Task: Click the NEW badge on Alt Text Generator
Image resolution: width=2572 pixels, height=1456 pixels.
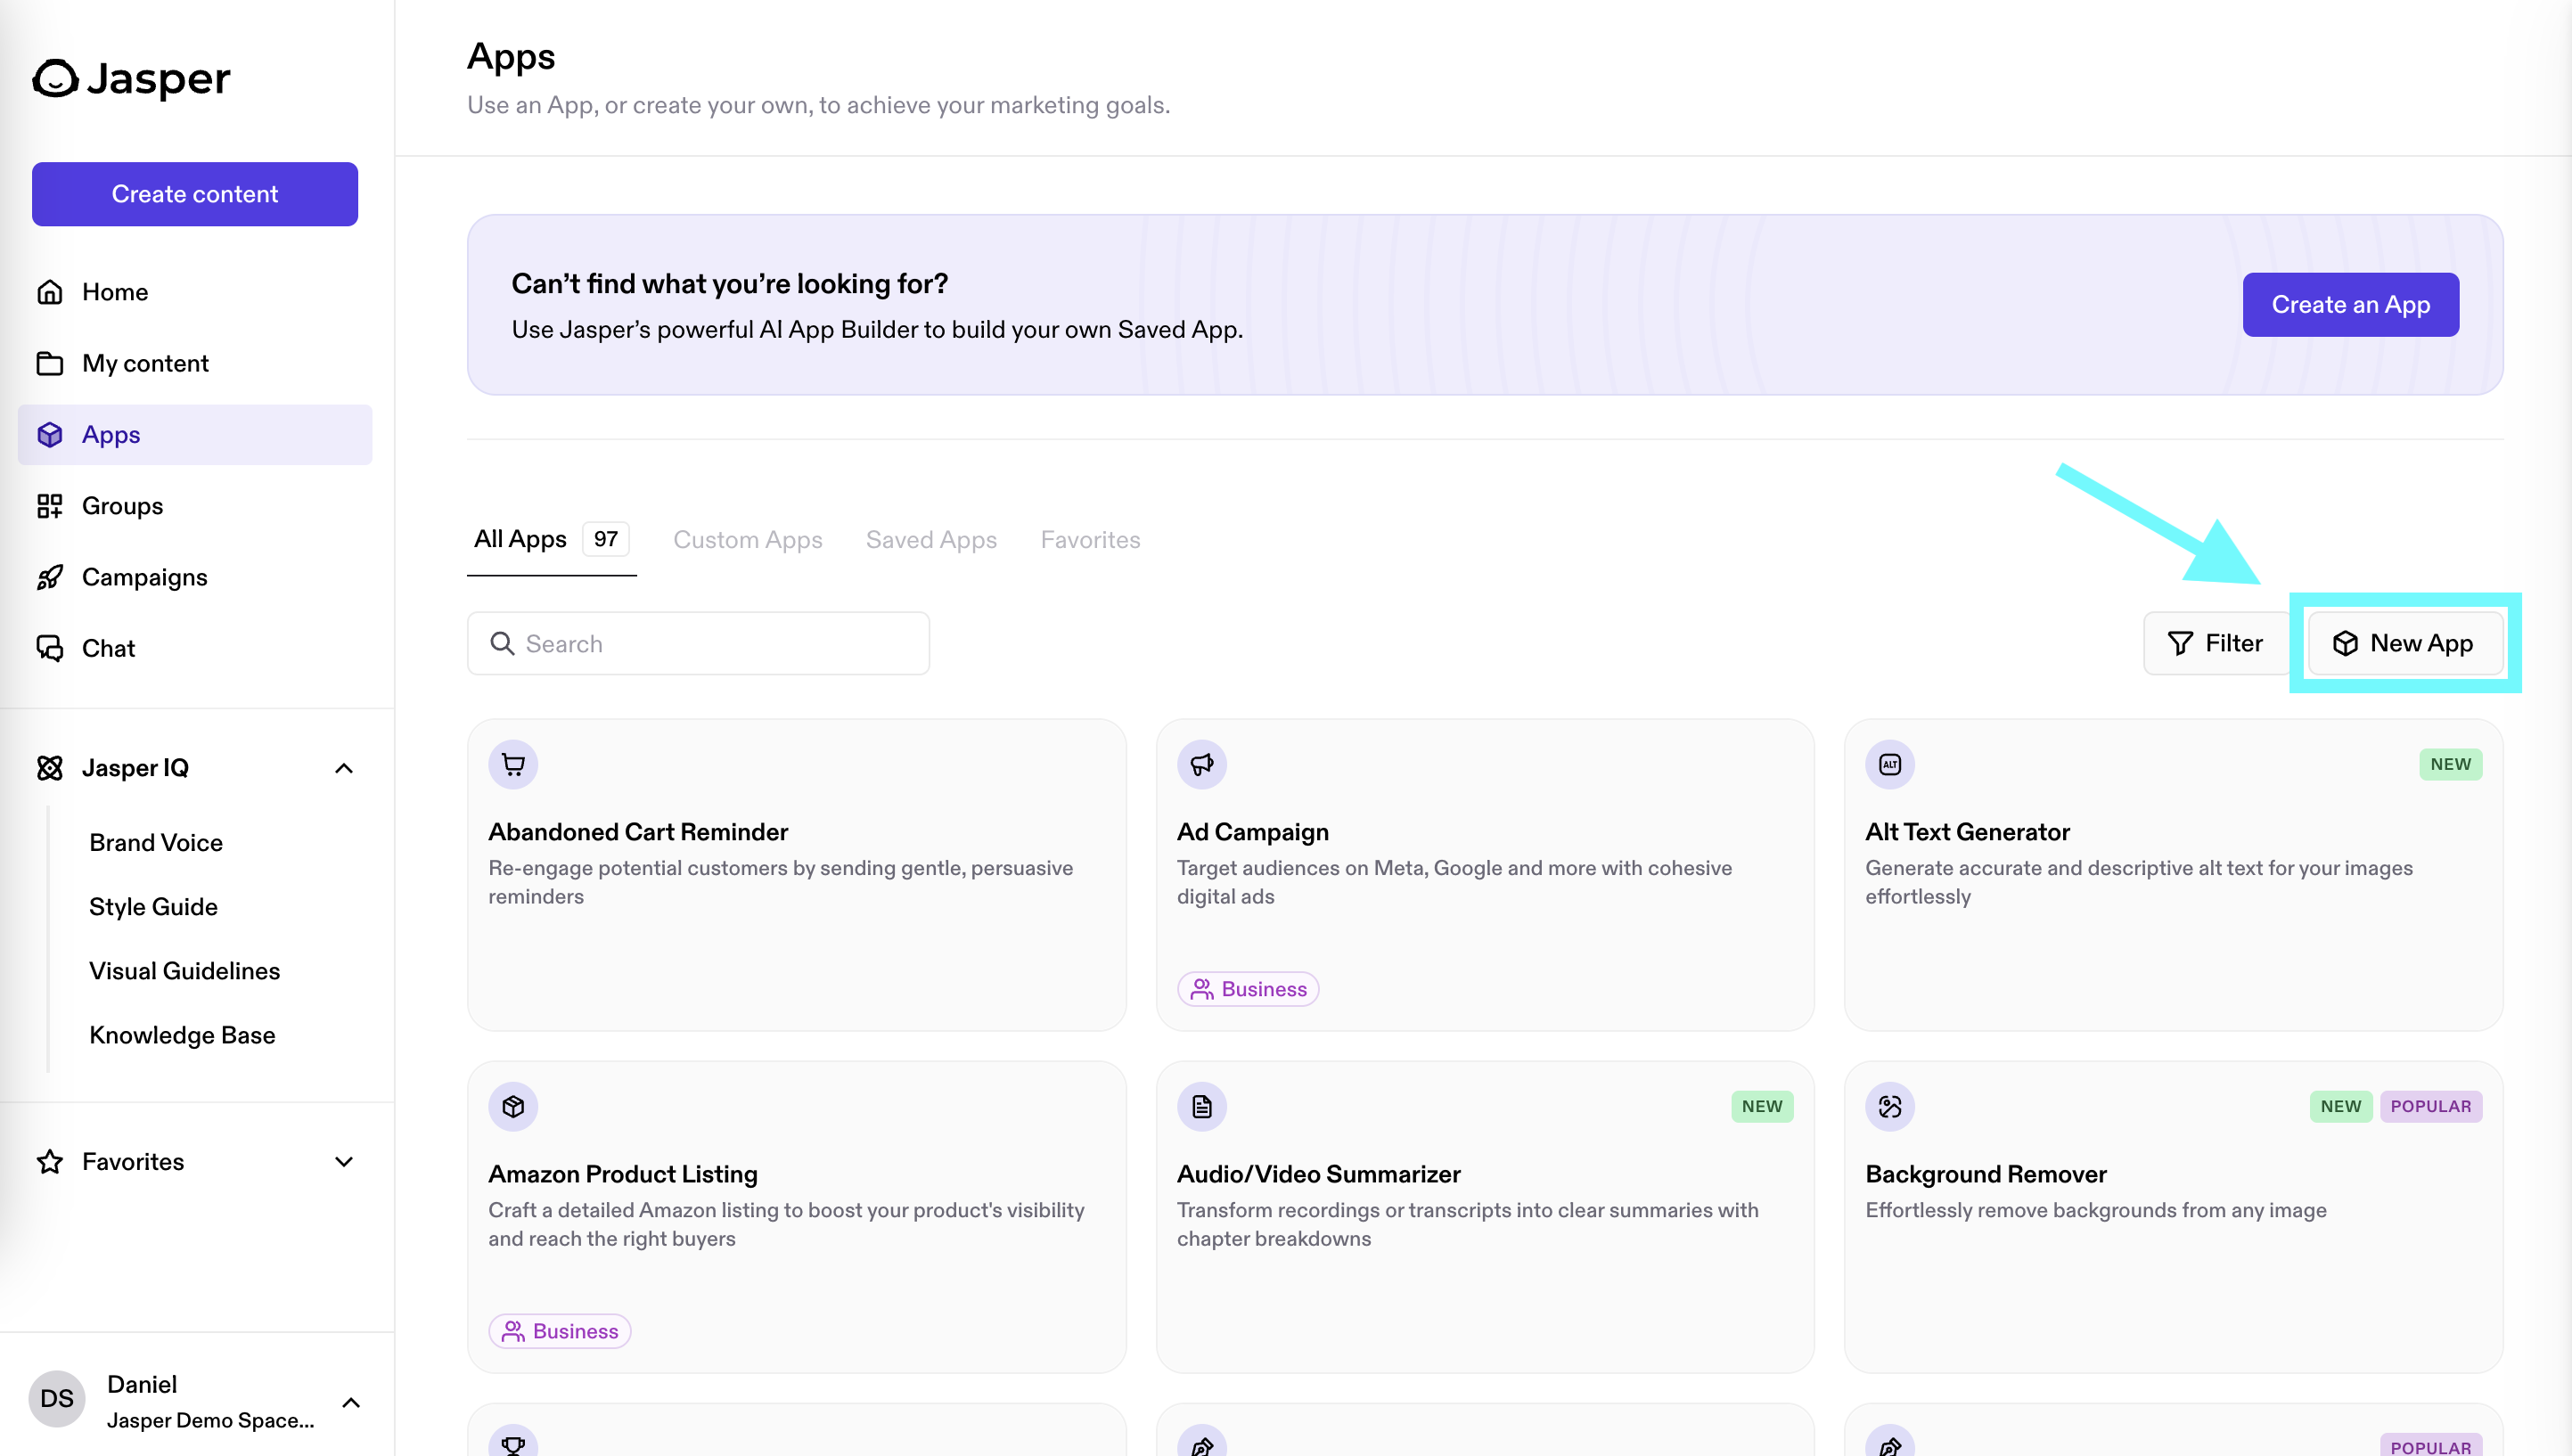Action: coord(2450,765)
